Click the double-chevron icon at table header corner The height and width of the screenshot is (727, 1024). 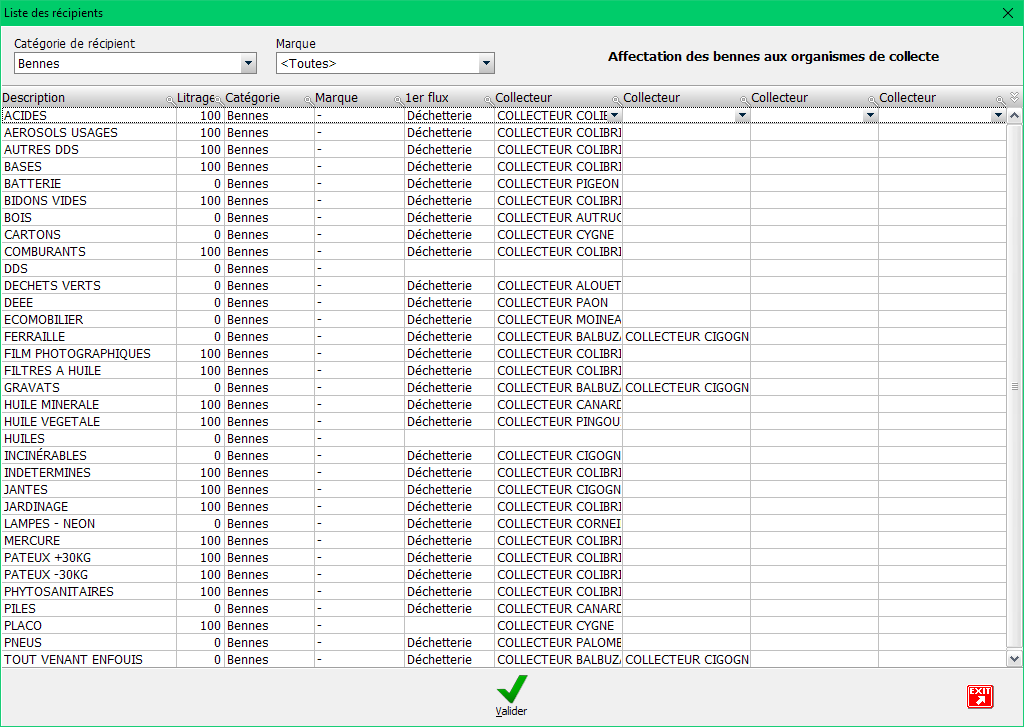[x=1014, y=97]
